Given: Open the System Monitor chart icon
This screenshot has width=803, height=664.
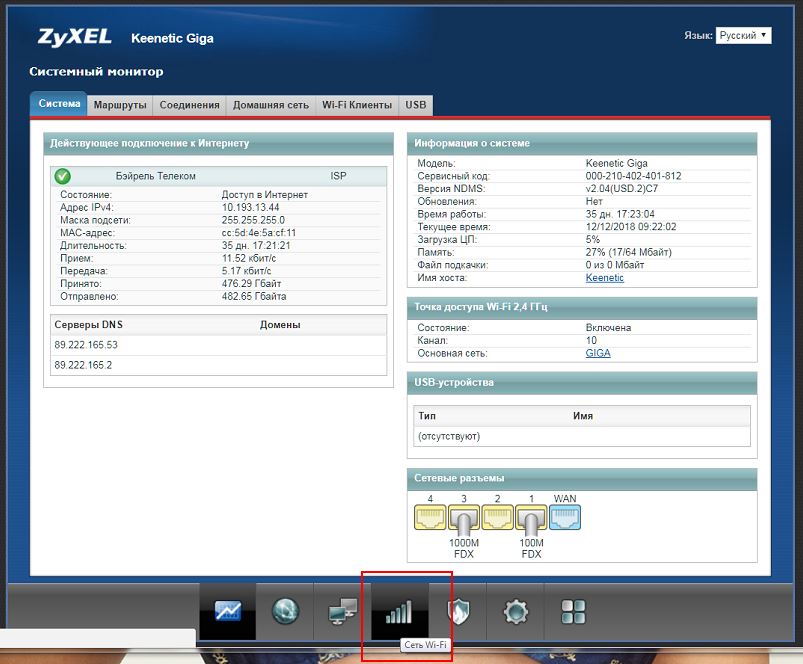Looking at the screenshot, I should click(227, 612).
